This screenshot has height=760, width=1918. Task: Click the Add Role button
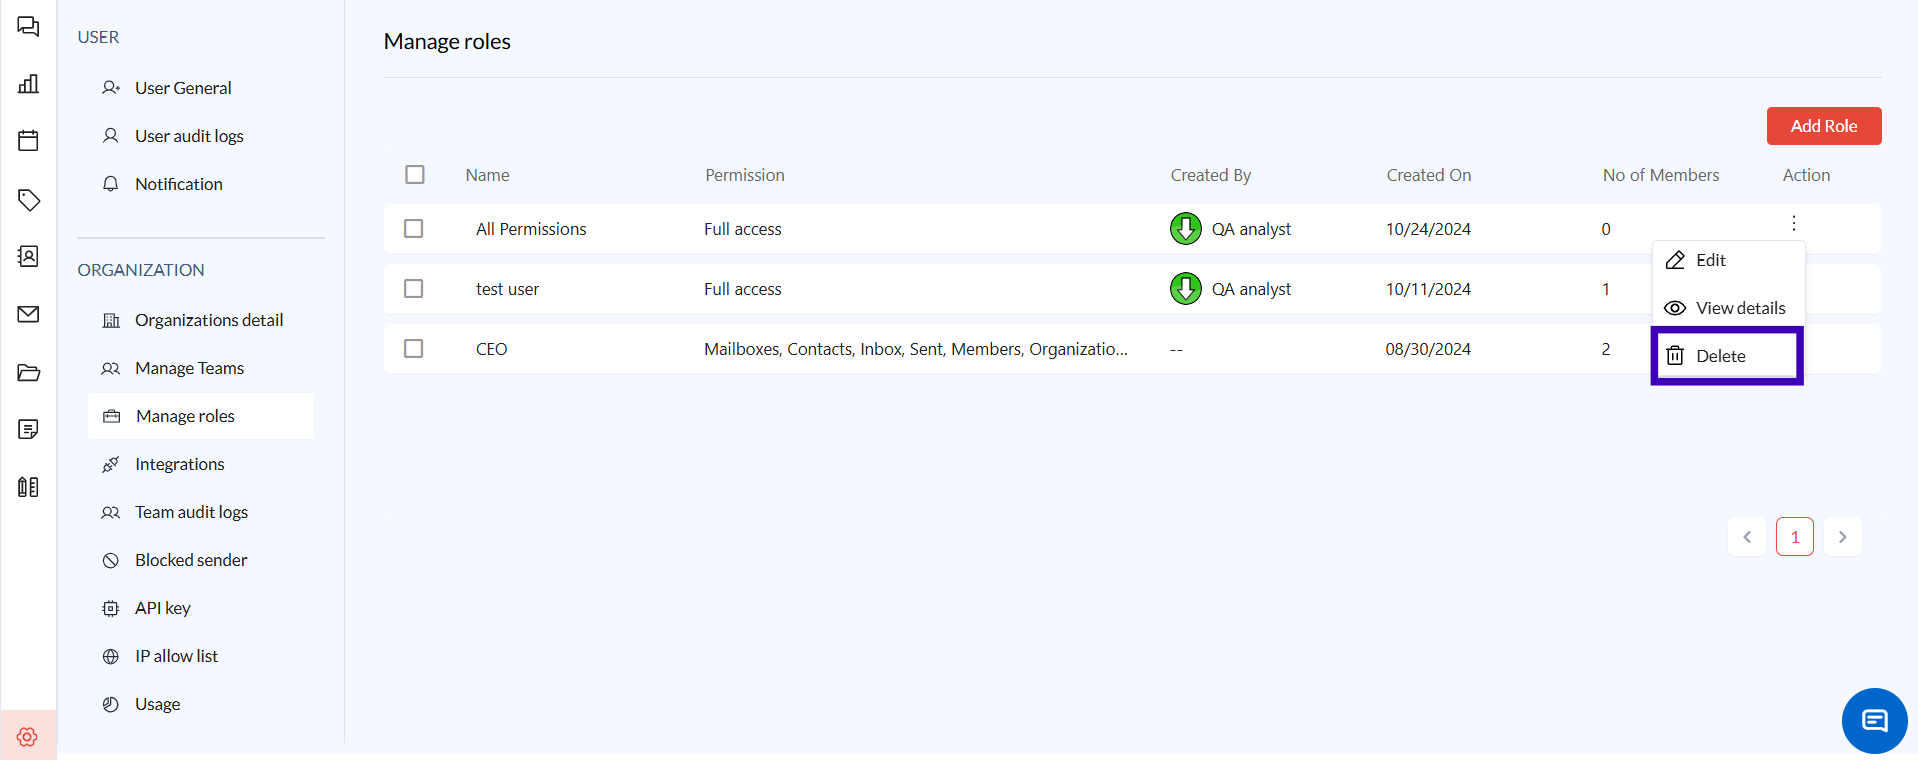point(1823,126)
